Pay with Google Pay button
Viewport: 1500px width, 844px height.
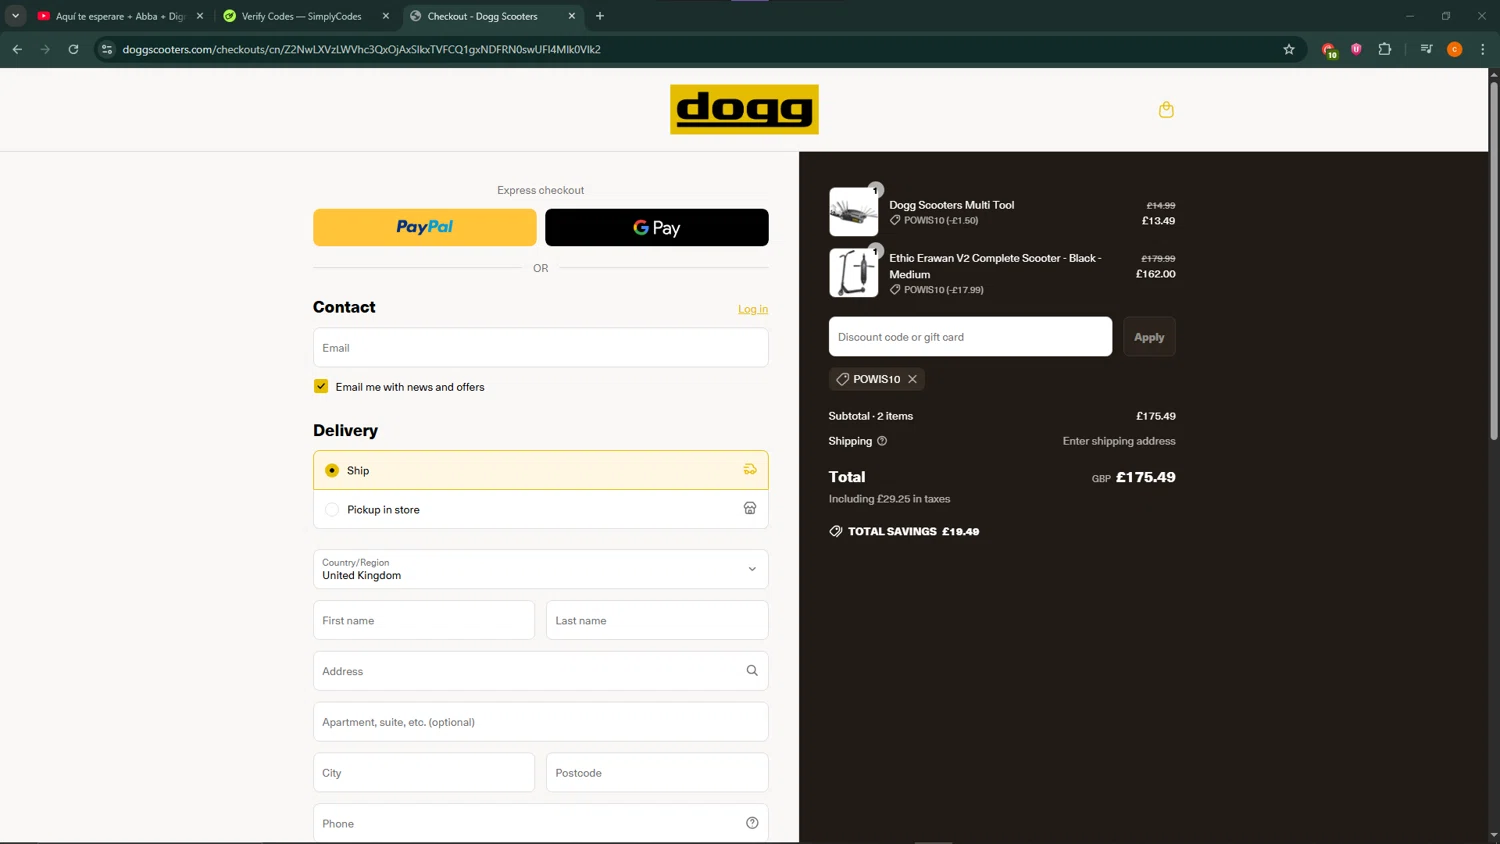pyautogui.click(x=656, y=227)
